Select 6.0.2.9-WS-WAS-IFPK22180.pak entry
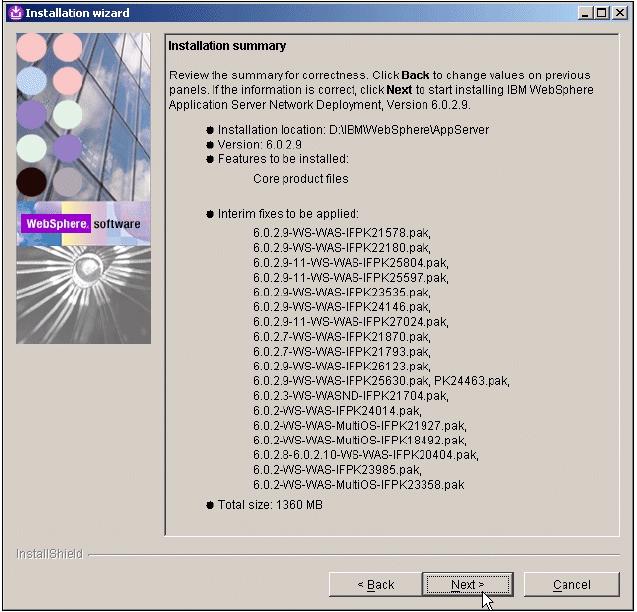 pos(342,247)
